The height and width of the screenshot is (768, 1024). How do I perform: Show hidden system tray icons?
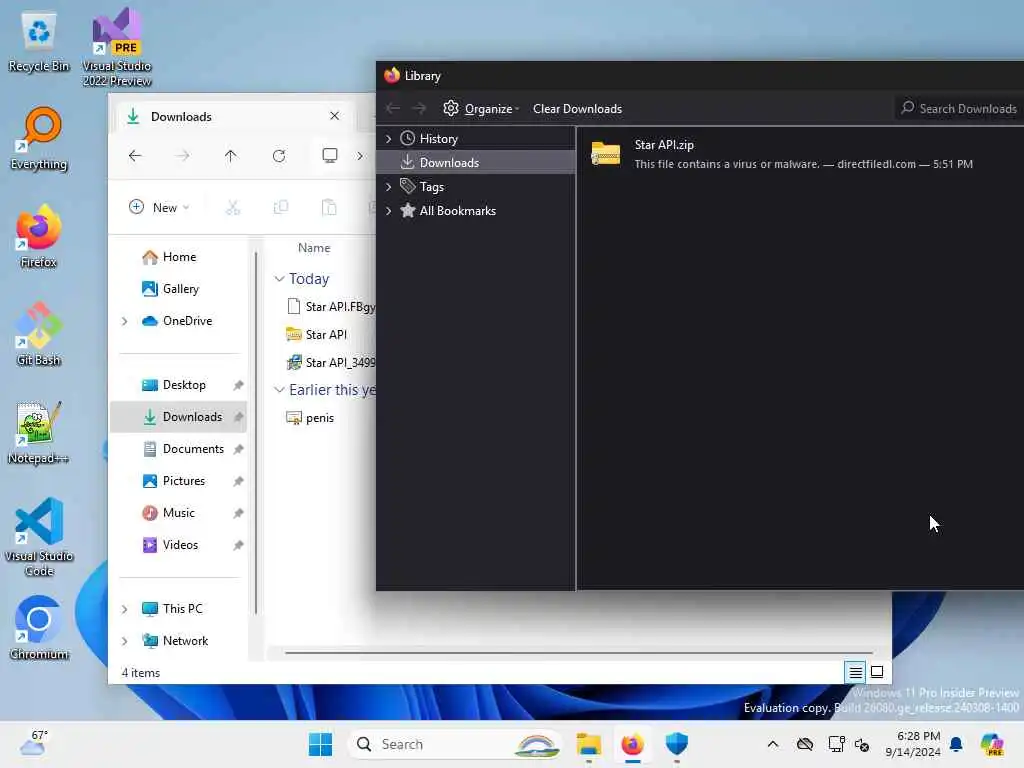[773, 744]
